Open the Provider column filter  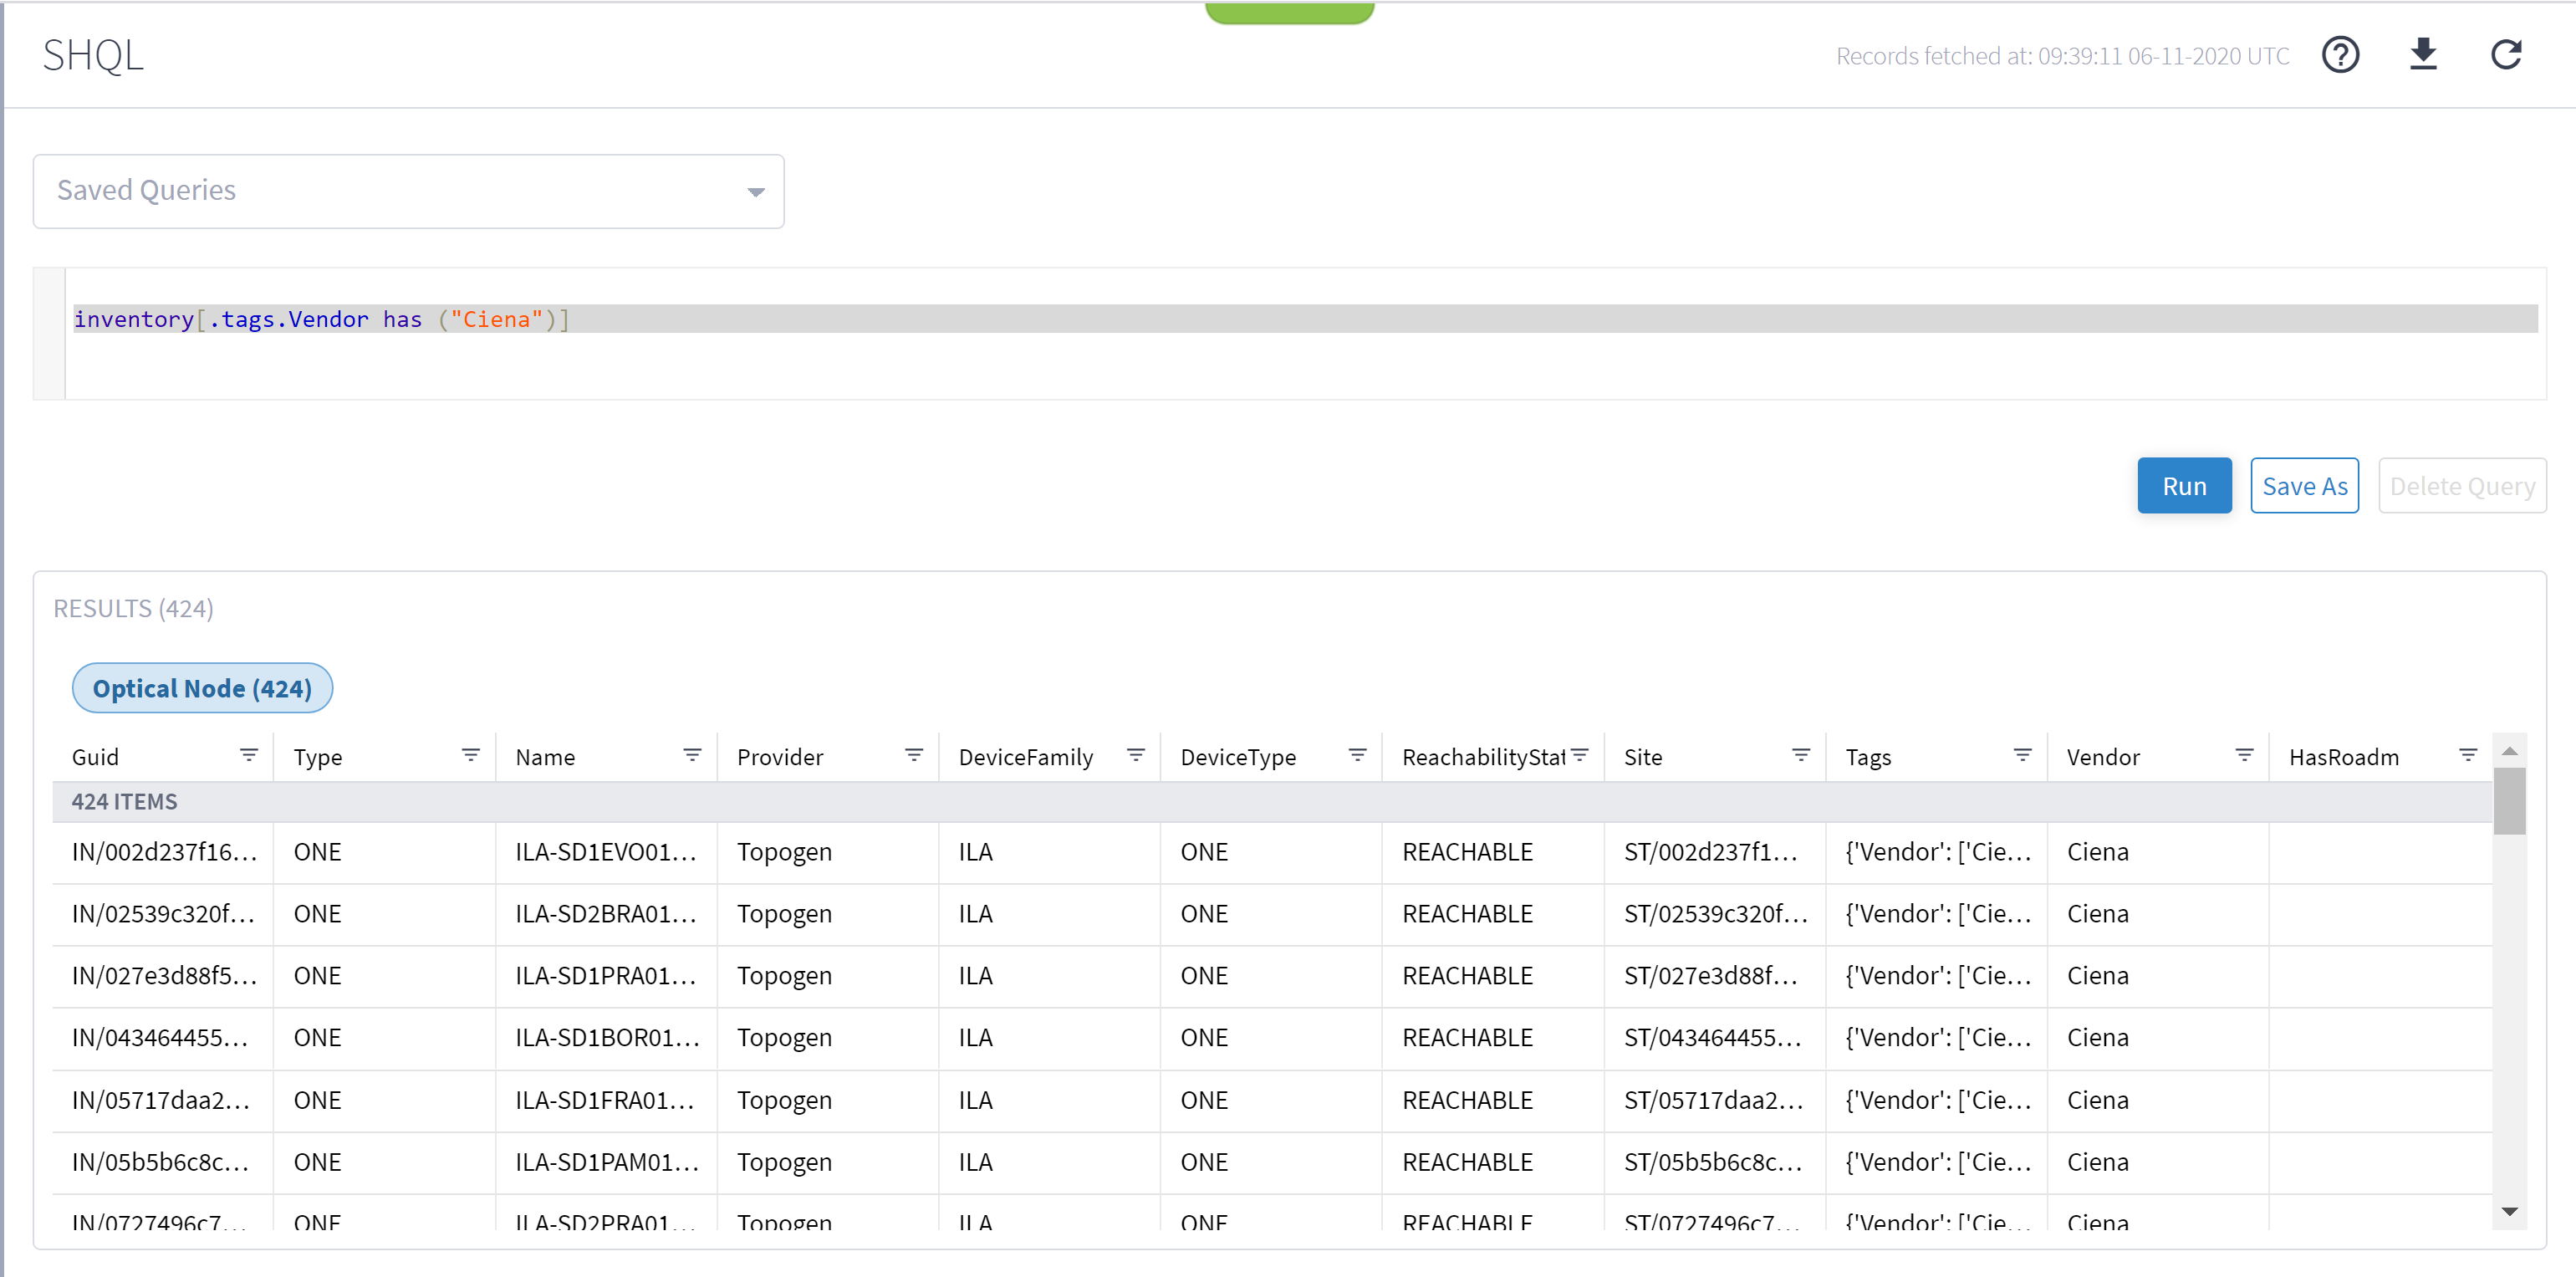913,755
